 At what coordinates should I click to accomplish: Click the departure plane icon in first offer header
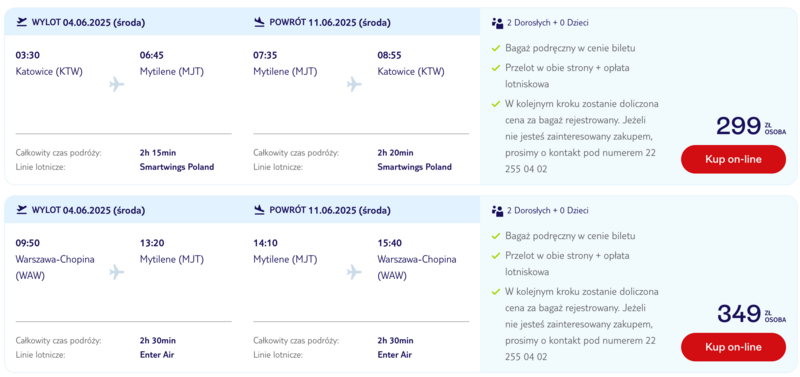click(x=21, y=22)
